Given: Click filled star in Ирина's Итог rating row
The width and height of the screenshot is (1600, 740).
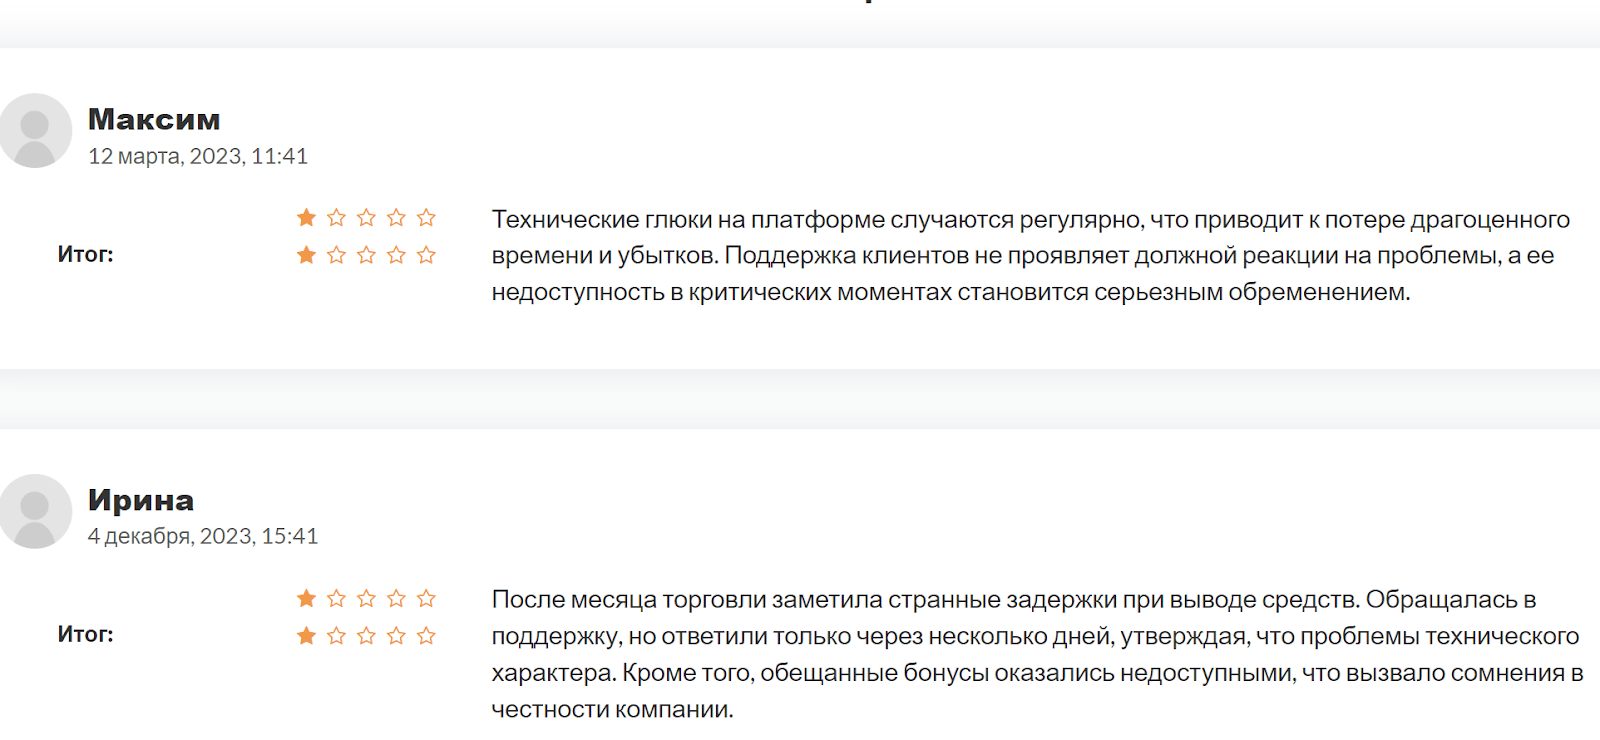Looking at the screenshot, I should (x=307, y=636).
